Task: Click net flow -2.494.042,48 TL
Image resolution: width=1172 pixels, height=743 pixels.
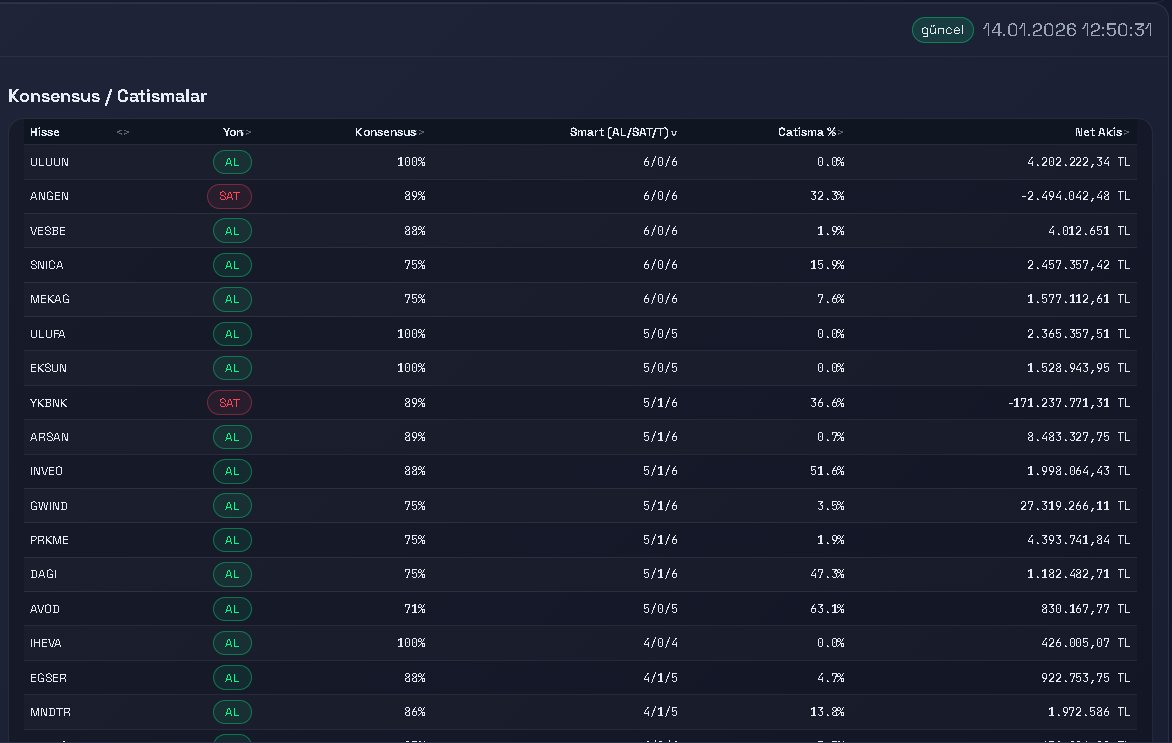Action: click(x=1076, y=197)
